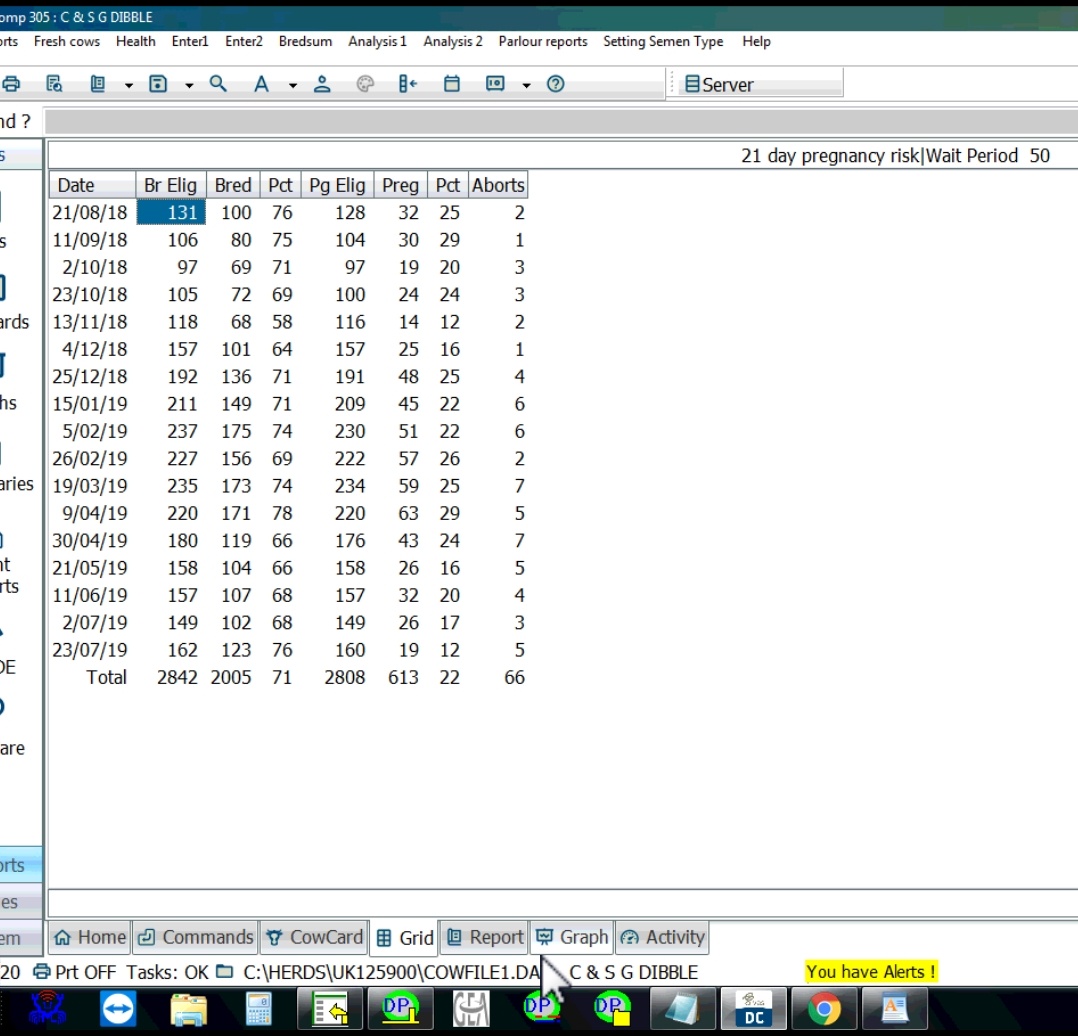The width and height of the screenshot is (1078, 1036).
Task: Click in the command line input field
Action: pyautogui.click(x=561, y=122)
